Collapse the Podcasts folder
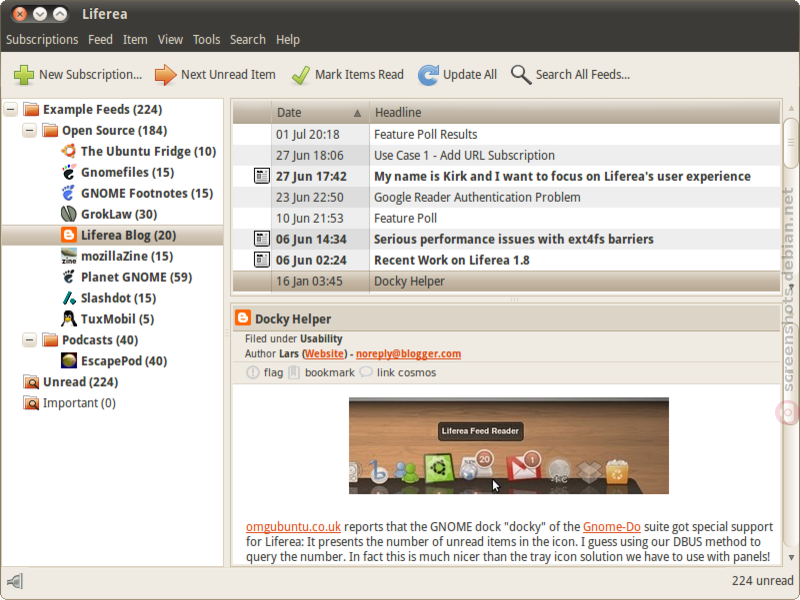Screen dimensions: 800x600 pyautogui.click(x=30, y=339)
